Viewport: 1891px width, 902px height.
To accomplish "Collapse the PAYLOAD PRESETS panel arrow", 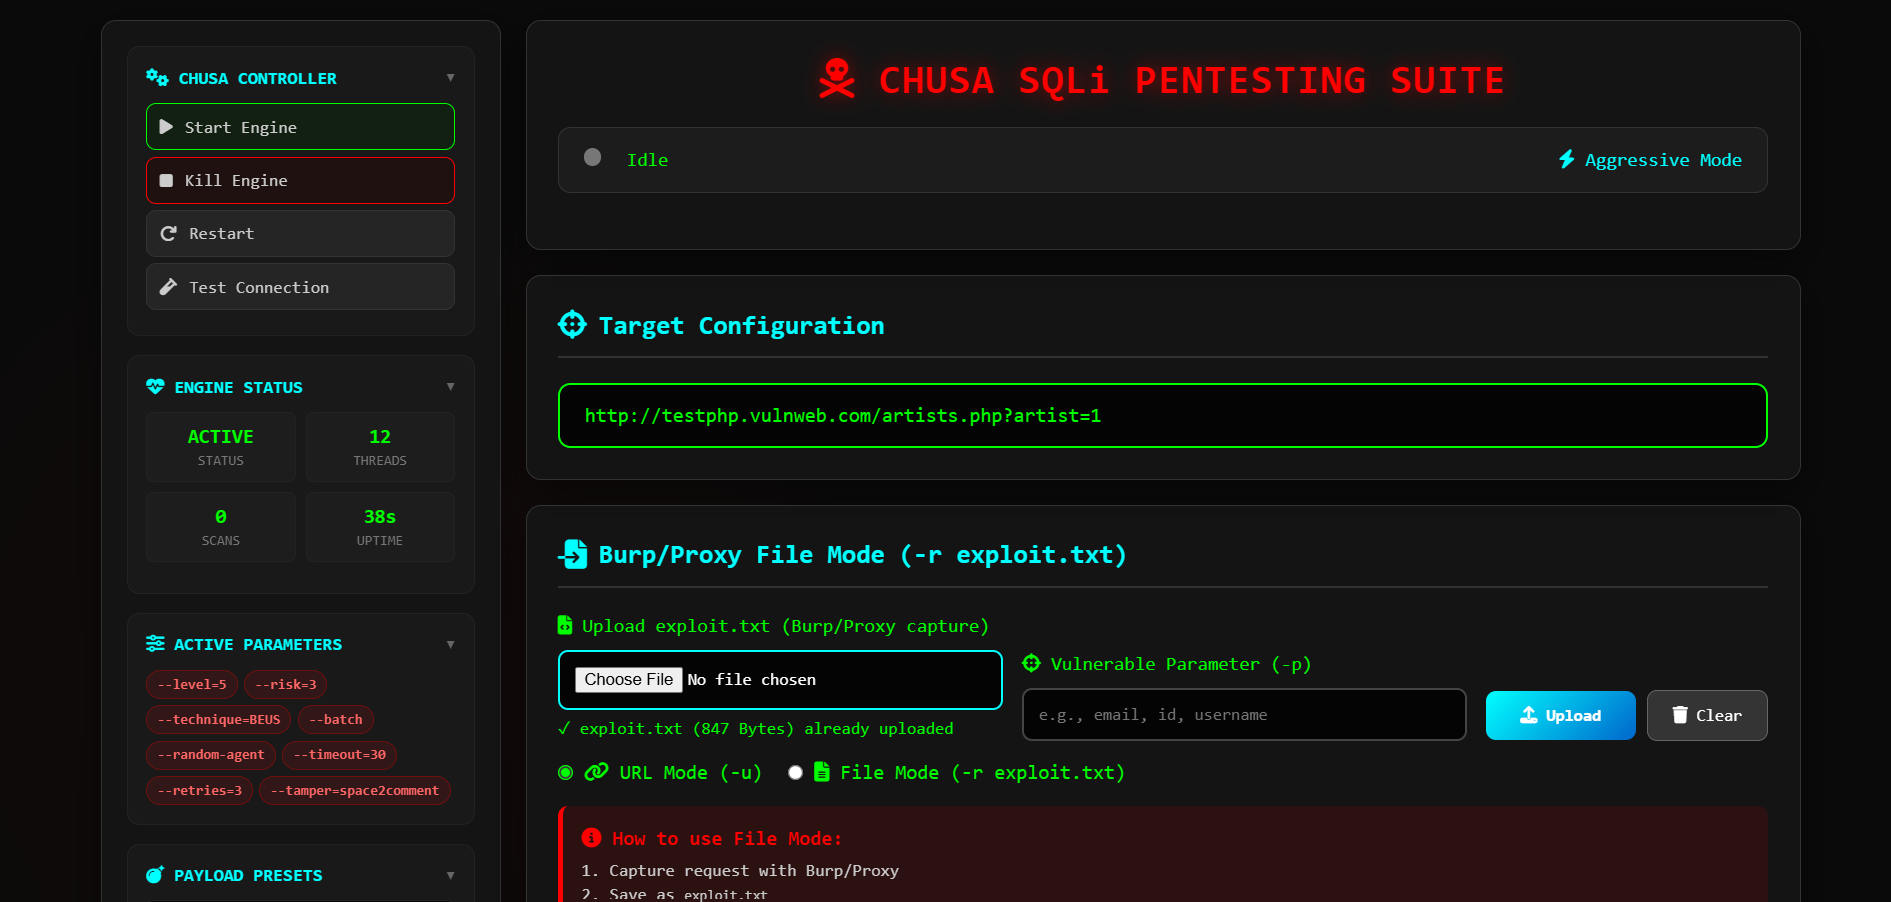I will coord(451,876).
